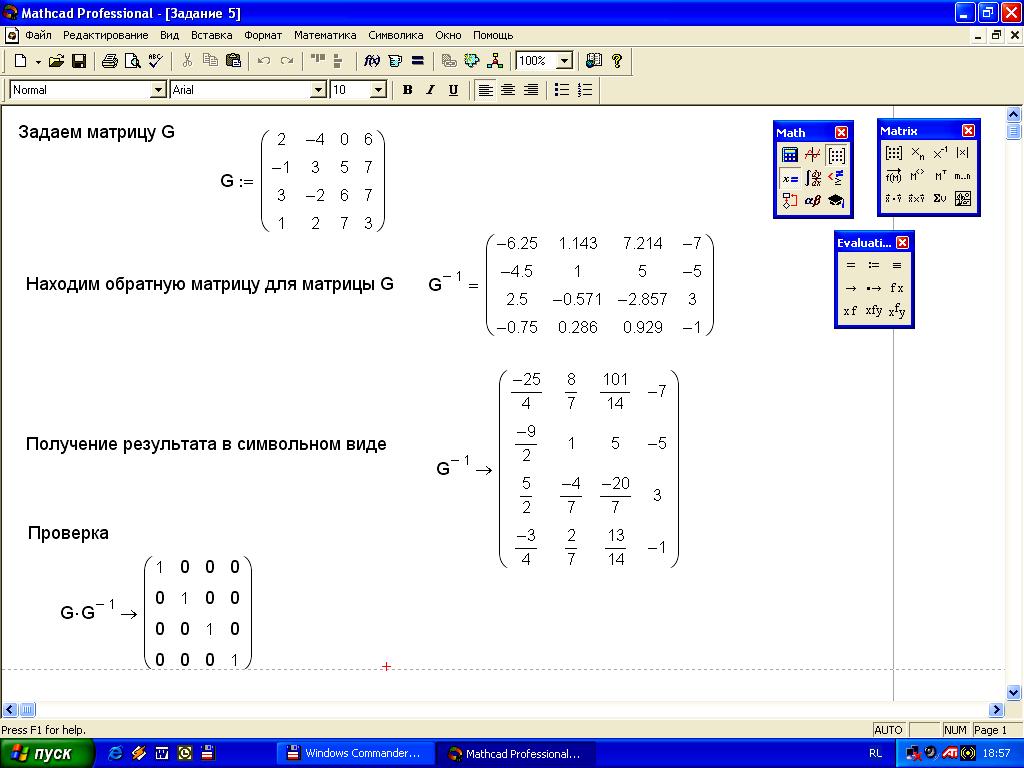This screenshot has height=768, width=1024.
Task: Insert range variable m..n
Action: click(963, 176)
